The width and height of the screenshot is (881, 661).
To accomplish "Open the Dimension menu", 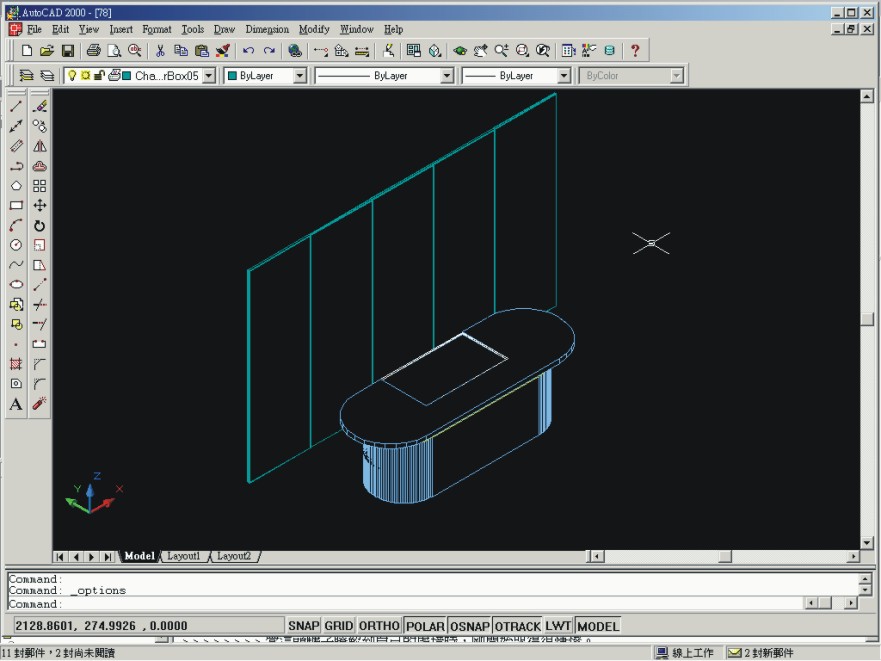I will (x=267, y=30).
